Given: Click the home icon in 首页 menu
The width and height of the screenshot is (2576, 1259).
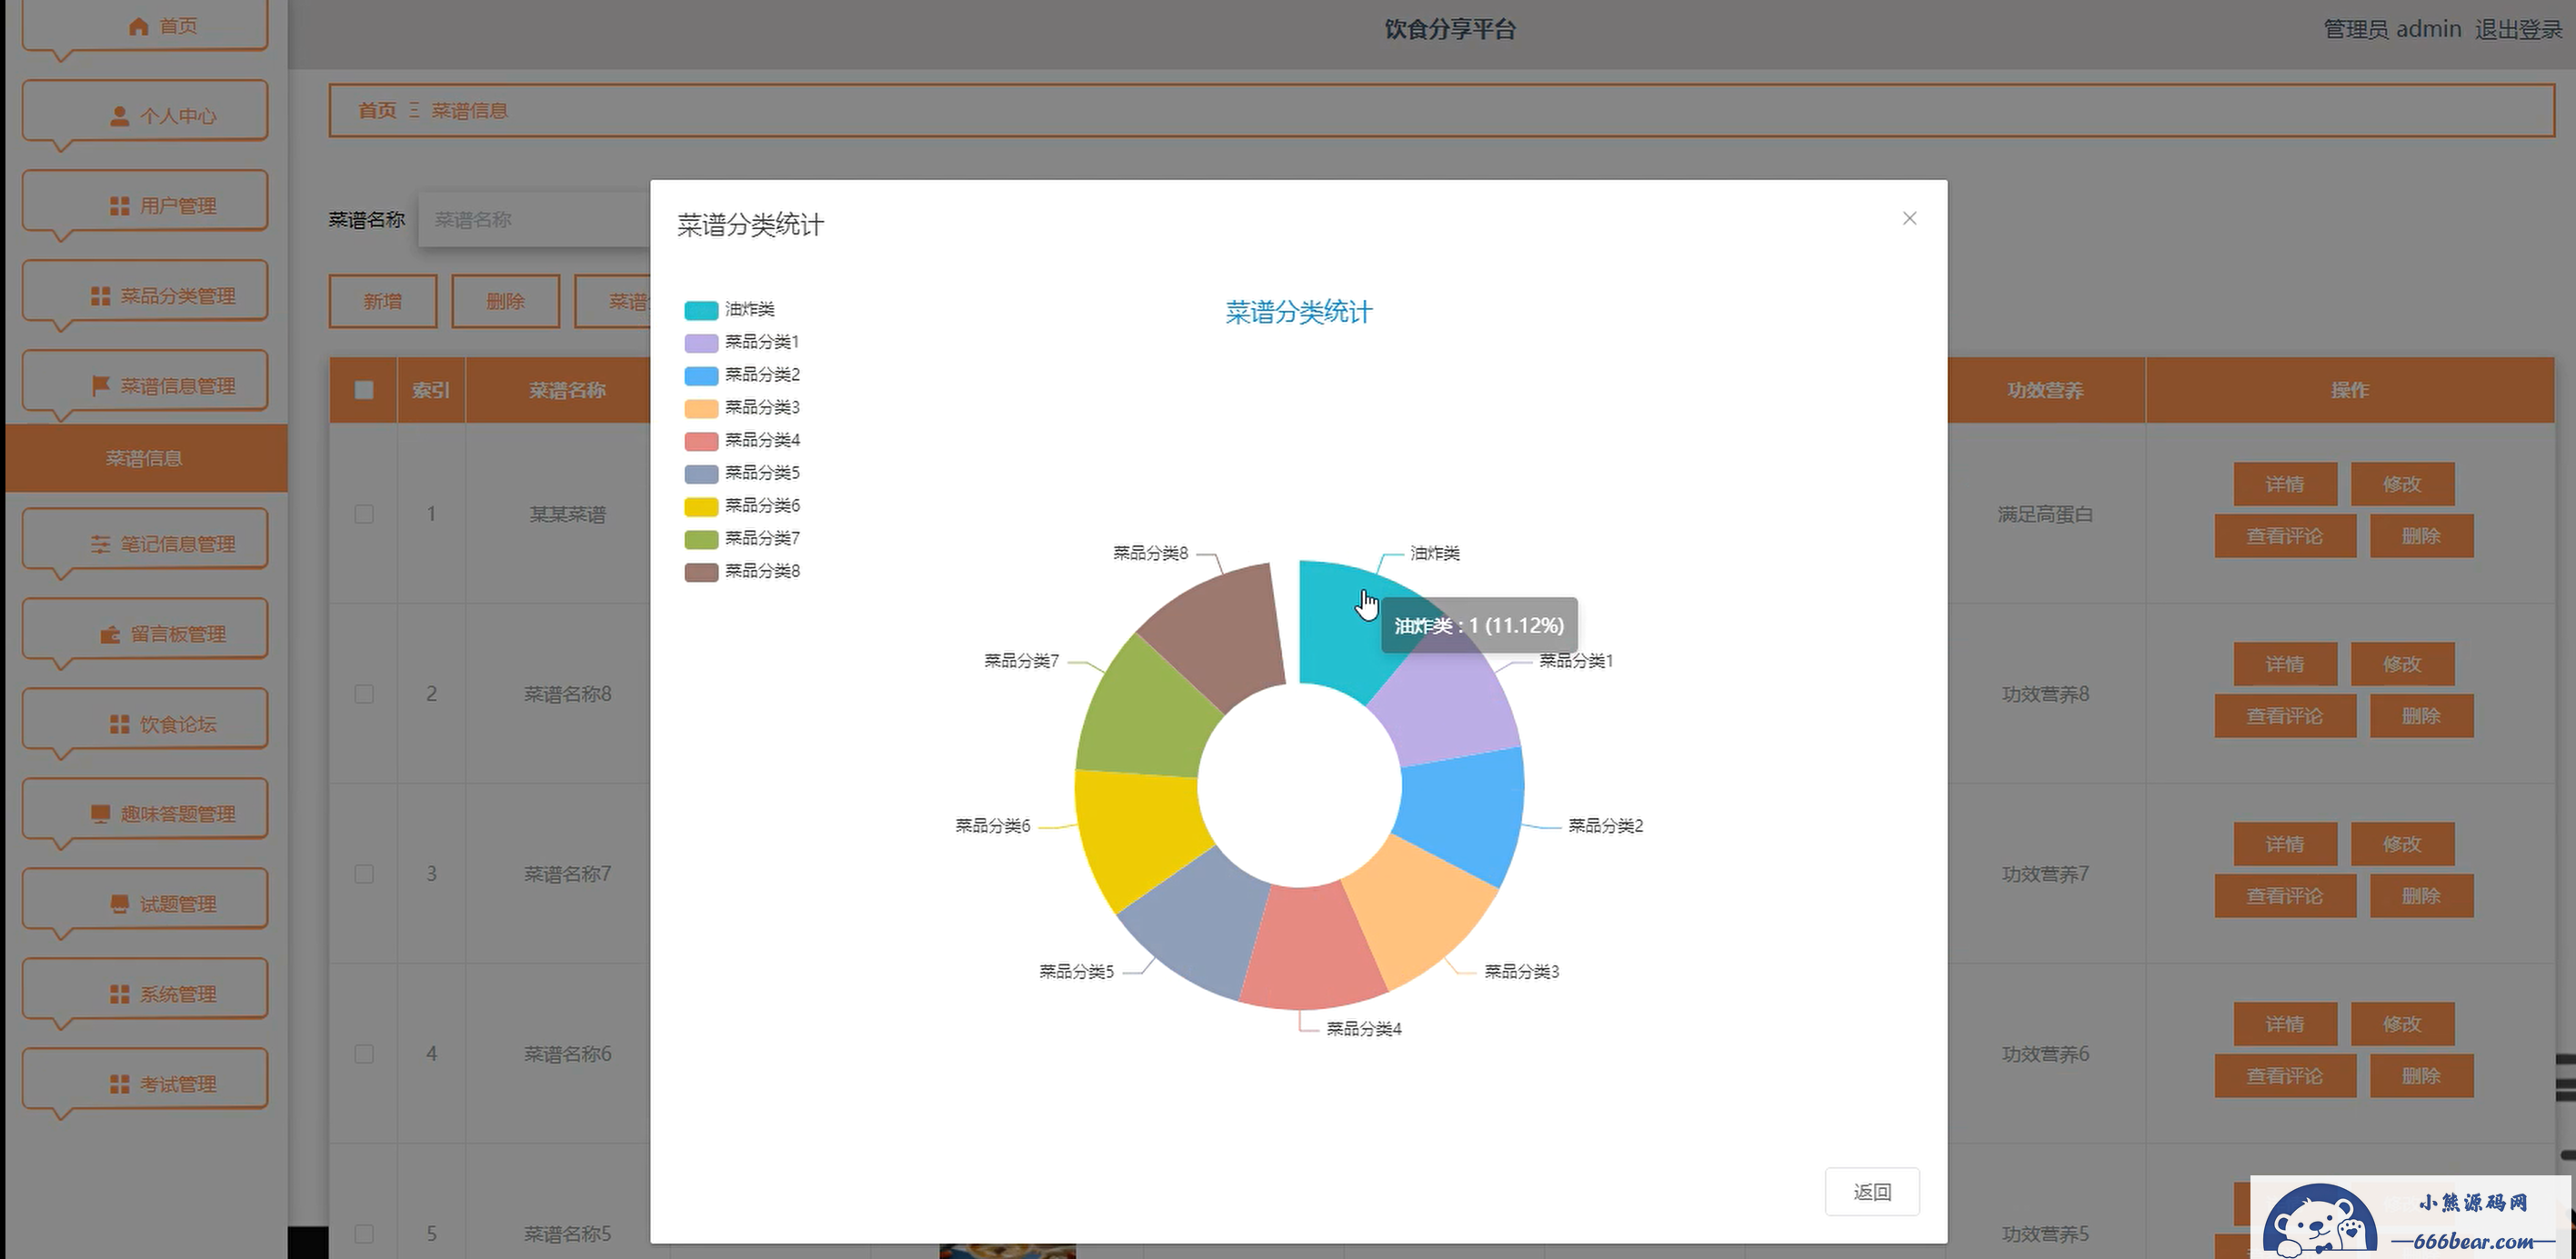Looking at the screenshot, I should (x=139, y=26).
